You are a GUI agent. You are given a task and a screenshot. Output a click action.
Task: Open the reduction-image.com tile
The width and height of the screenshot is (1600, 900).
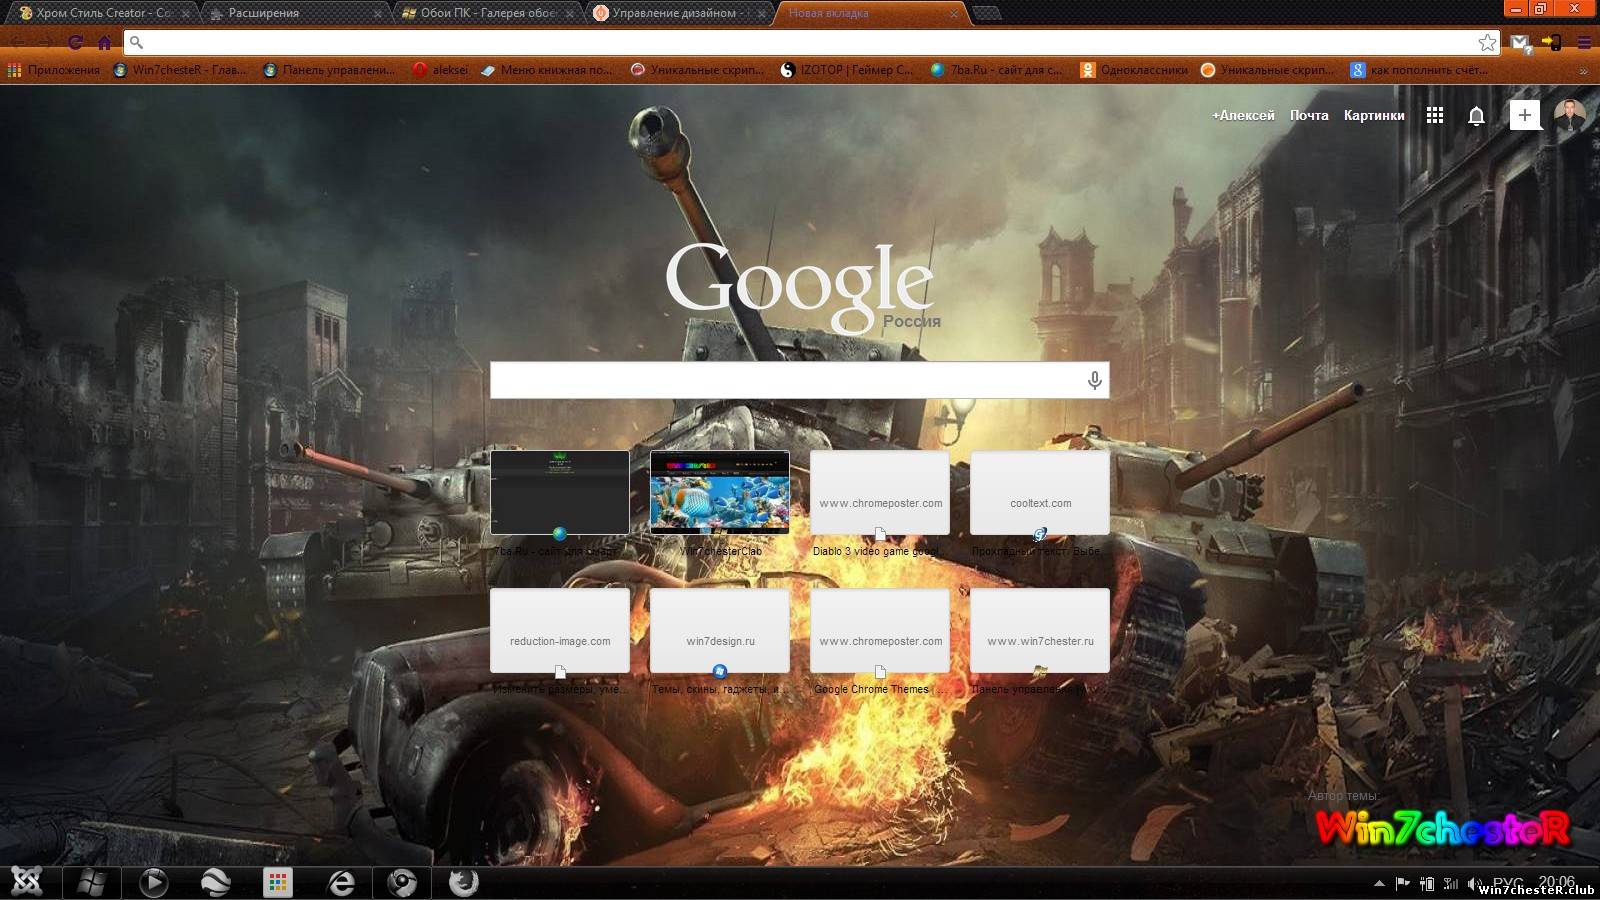coord(560,630)
